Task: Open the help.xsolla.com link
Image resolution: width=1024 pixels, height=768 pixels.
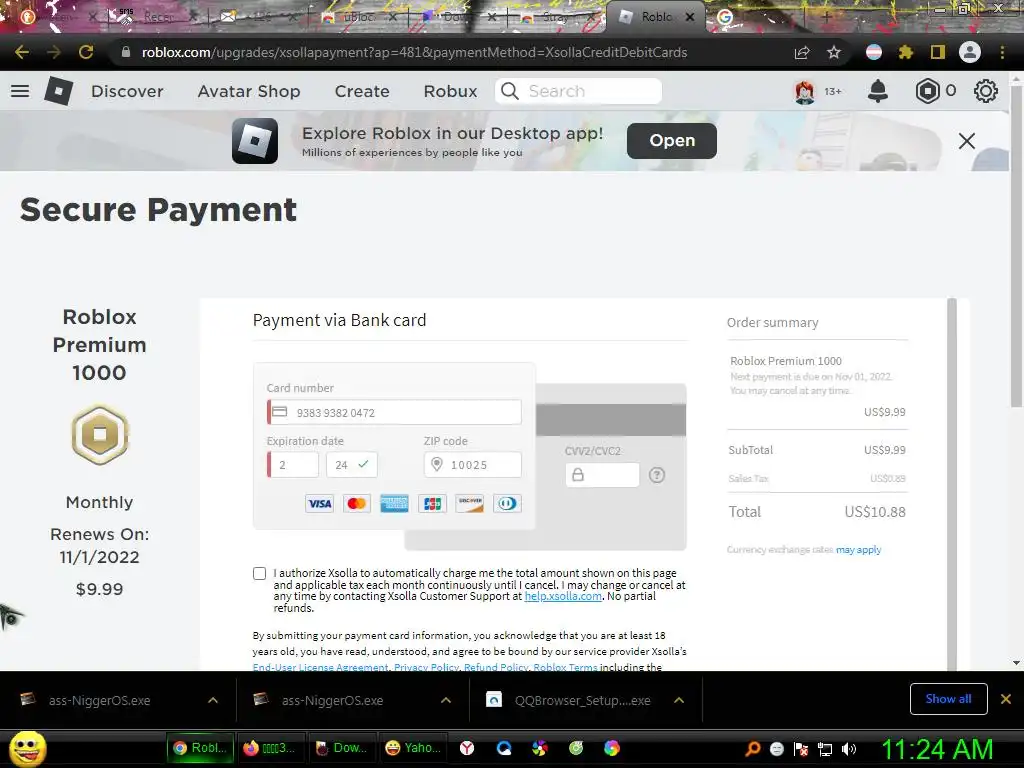Action: pyautogui.click(x=563, y=596)
